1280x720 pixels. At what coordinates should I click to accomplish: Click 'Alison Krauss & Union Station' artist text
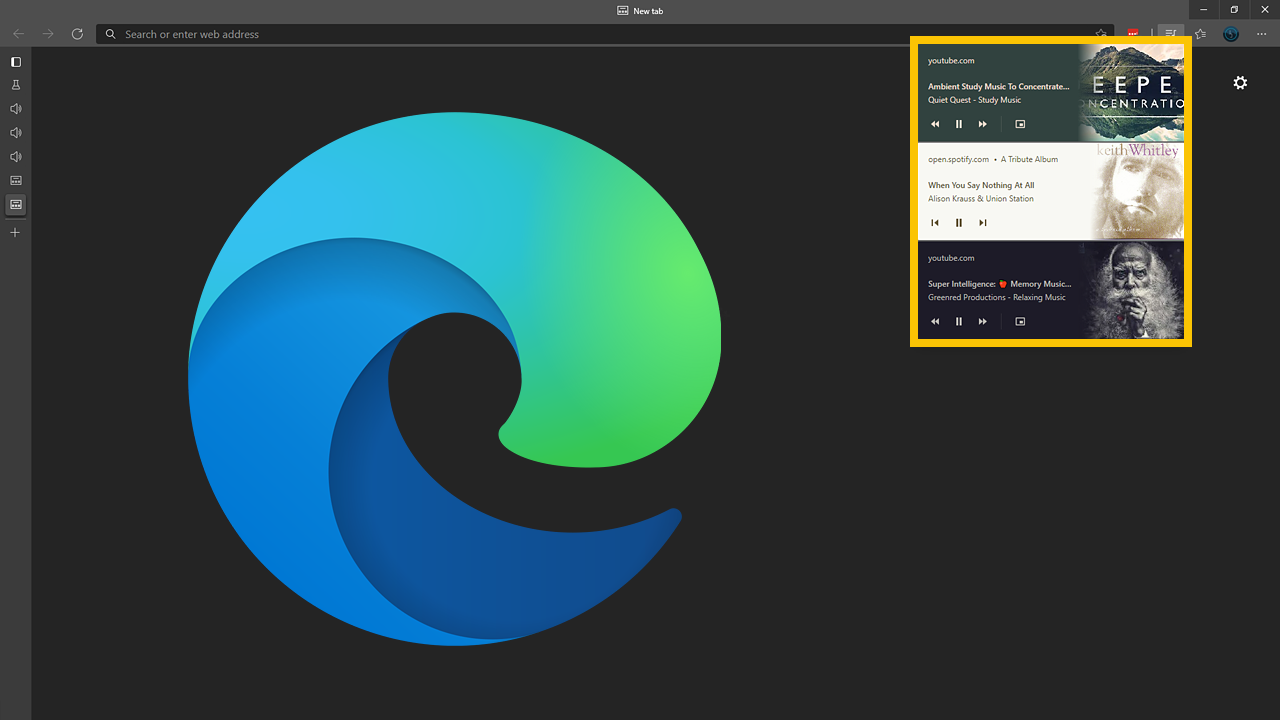tap(981, 199)
